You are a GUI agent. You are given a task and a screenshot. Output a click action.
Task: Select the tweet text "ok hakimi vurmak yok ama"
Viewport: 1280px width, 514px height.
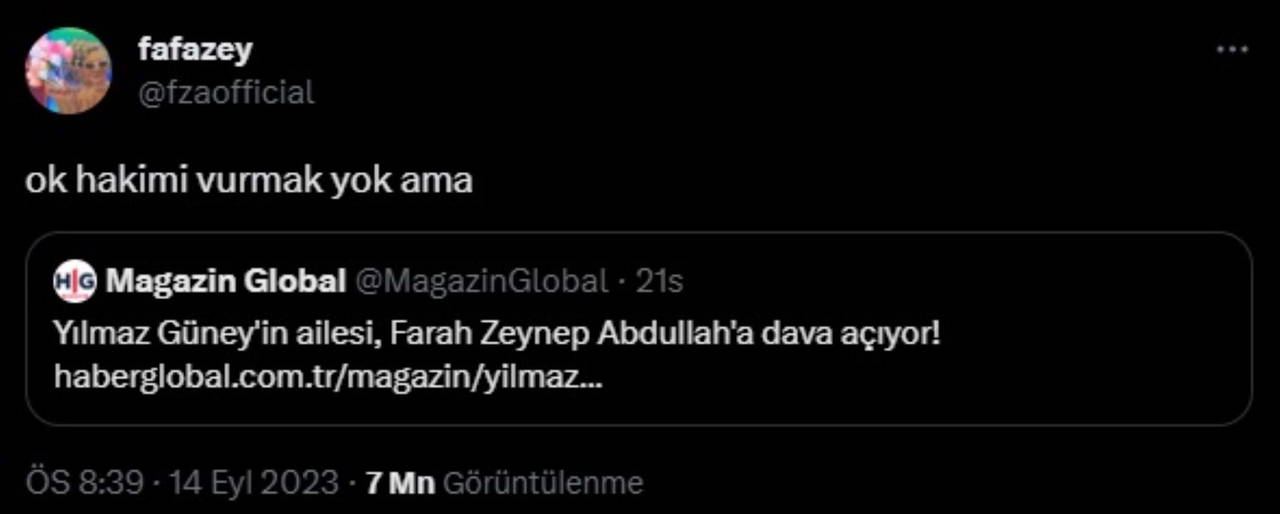tap(249, 181)
